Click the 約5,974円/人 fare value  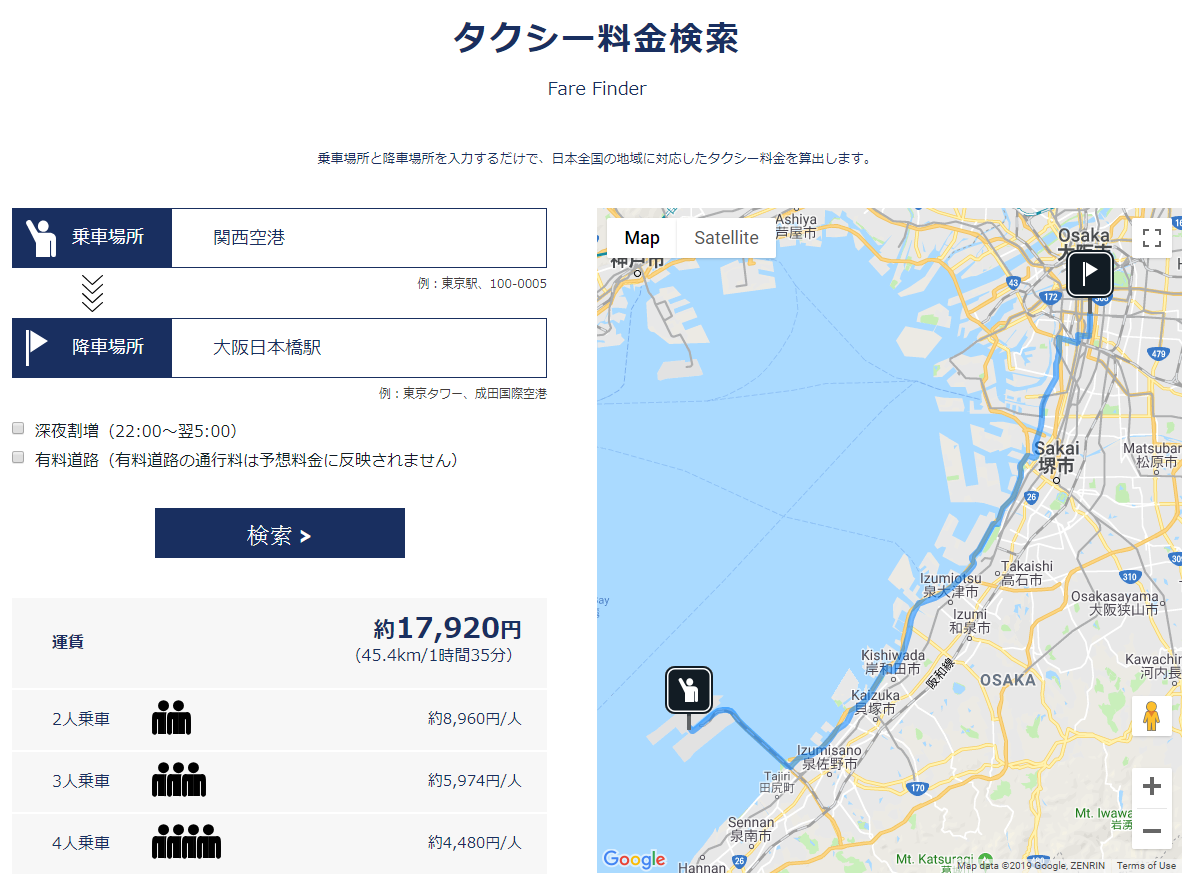(x=474, y=780)
